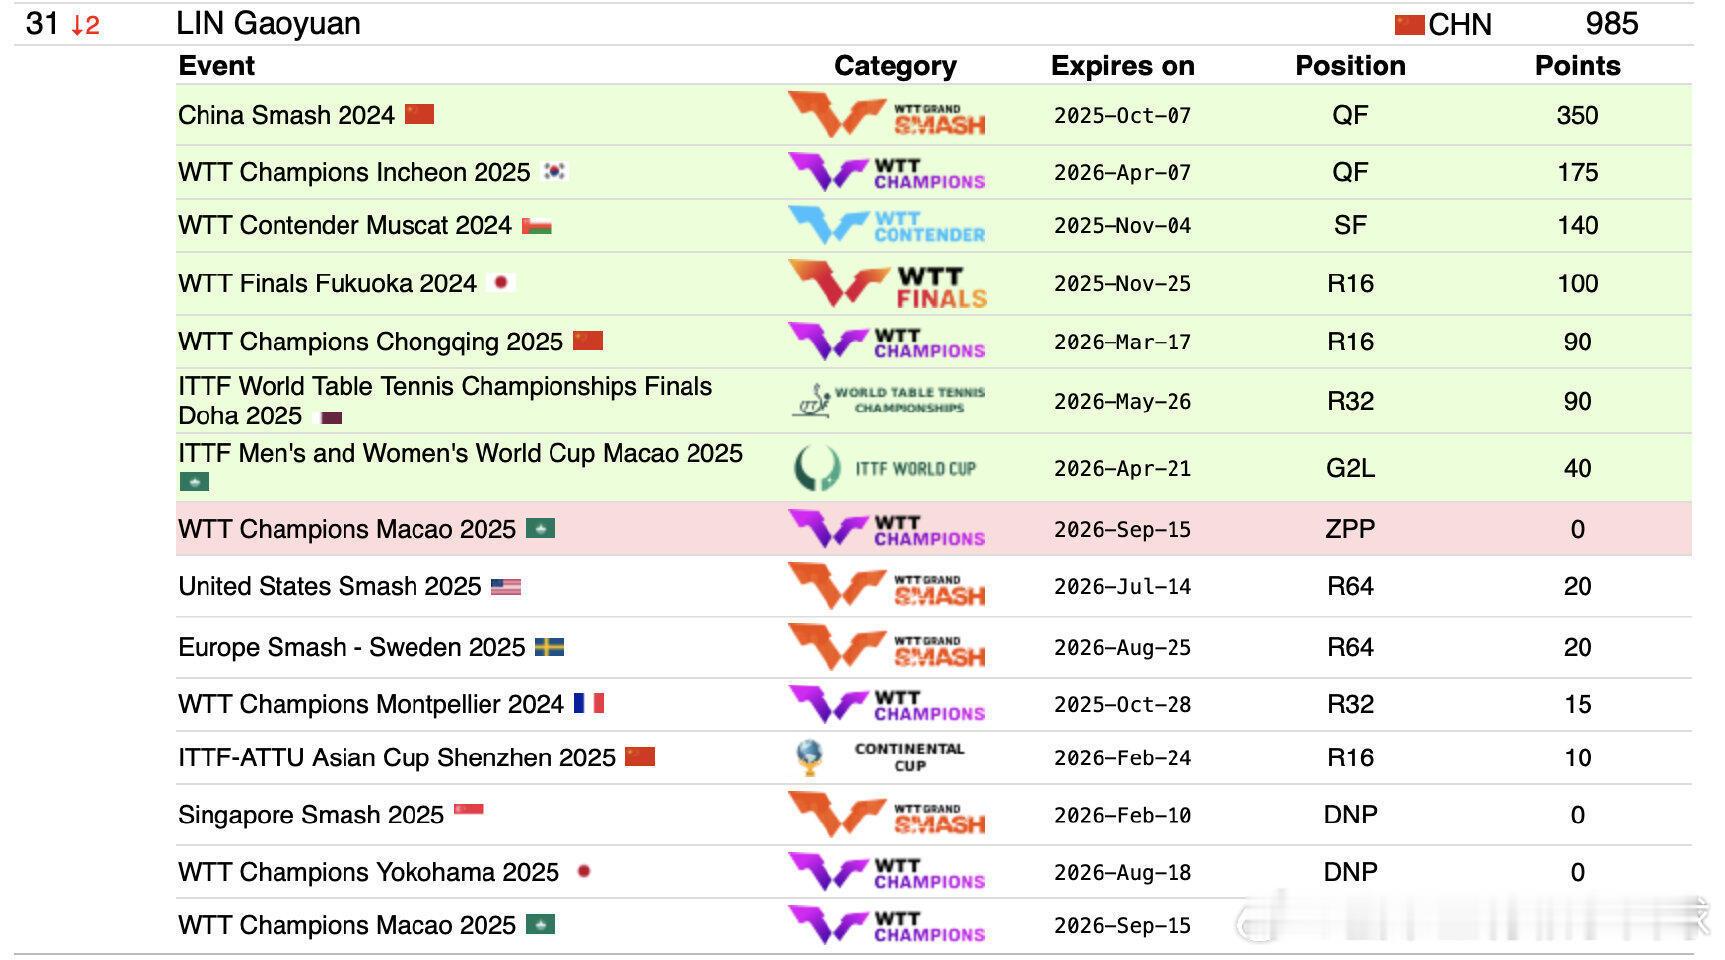Viewport: 1725px width, 960px height.
Task: Click the WTT Champions logo in Yokohama 2025 row
Action: pyautogui.click(x=887, y=872)
